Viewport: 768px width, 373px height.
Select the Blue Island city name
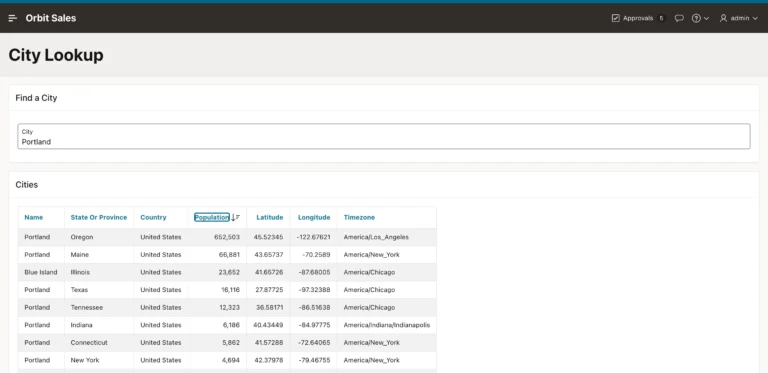tap(41, 272)
